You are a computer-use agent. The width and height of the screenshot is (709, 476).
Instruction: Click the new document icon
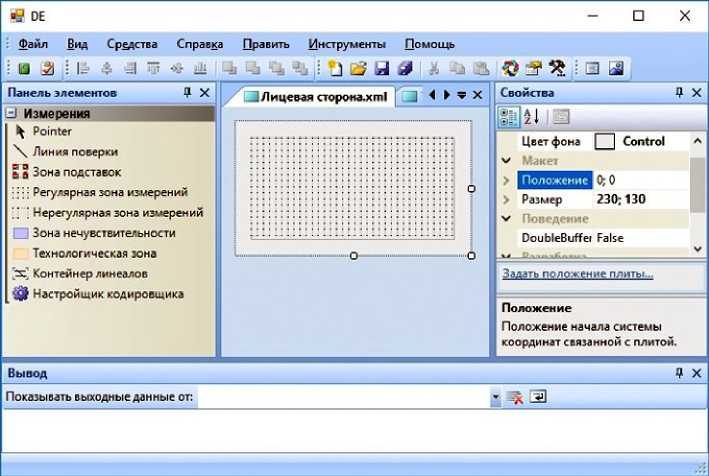(335, 68)
